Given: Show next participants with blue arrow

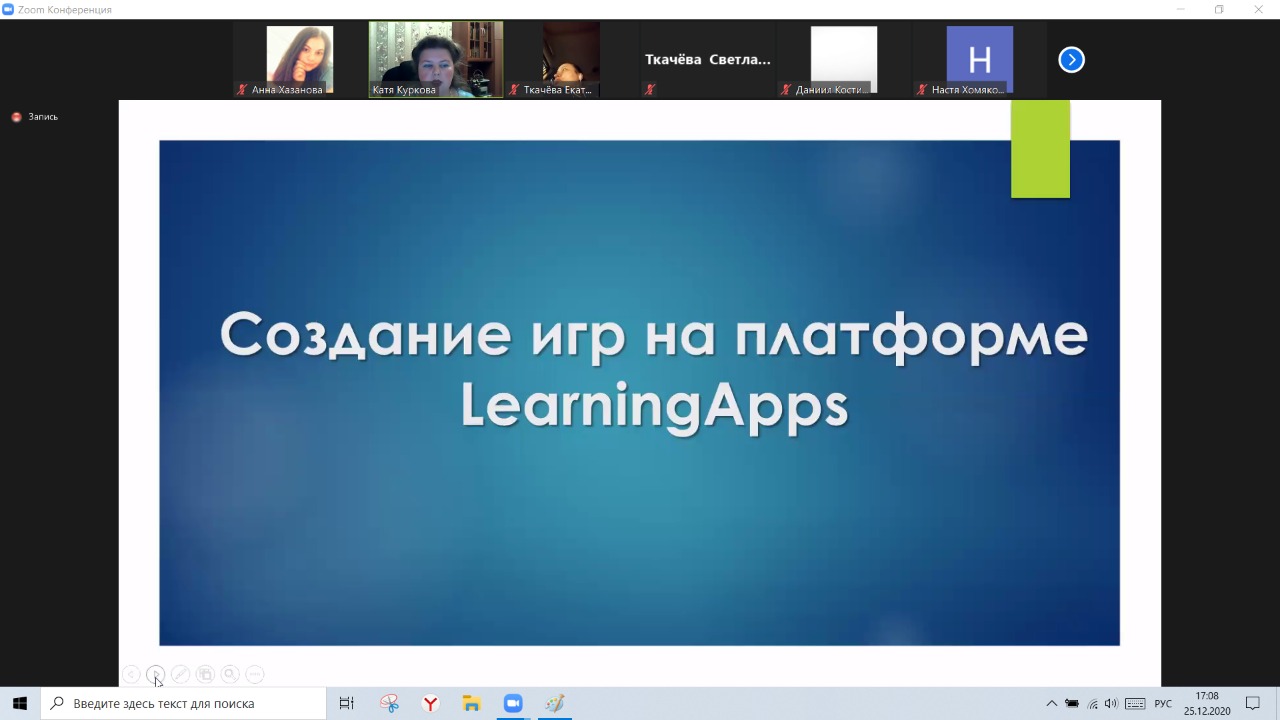Looking at the screenshot, I should coord(1071,60).
